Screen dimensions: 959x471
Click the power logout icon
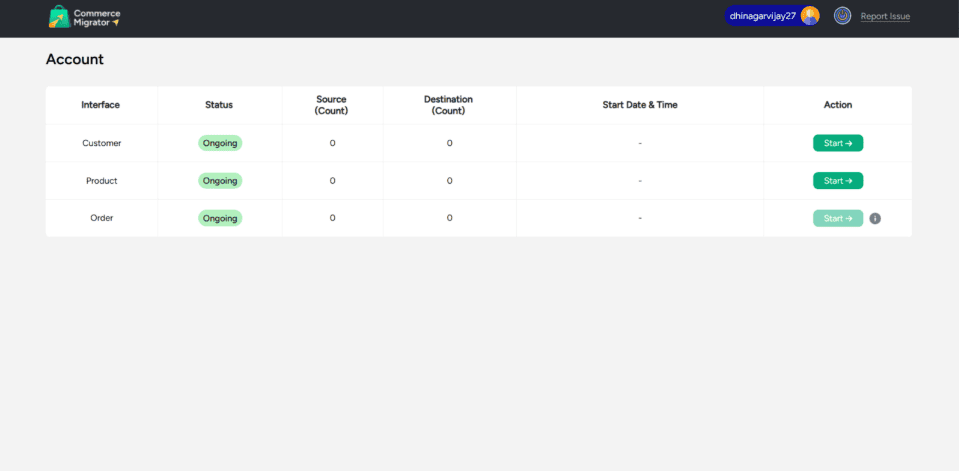tap(842, 16)
